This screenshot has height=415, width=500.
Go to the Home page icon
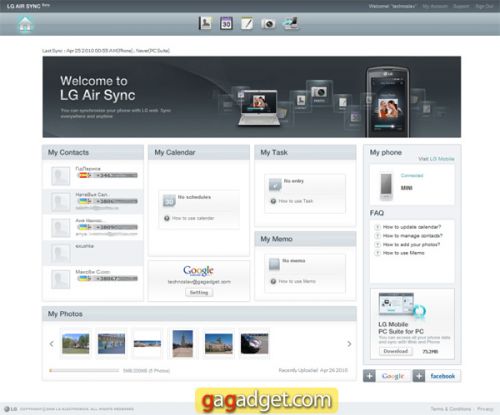[x=25, y=24]
